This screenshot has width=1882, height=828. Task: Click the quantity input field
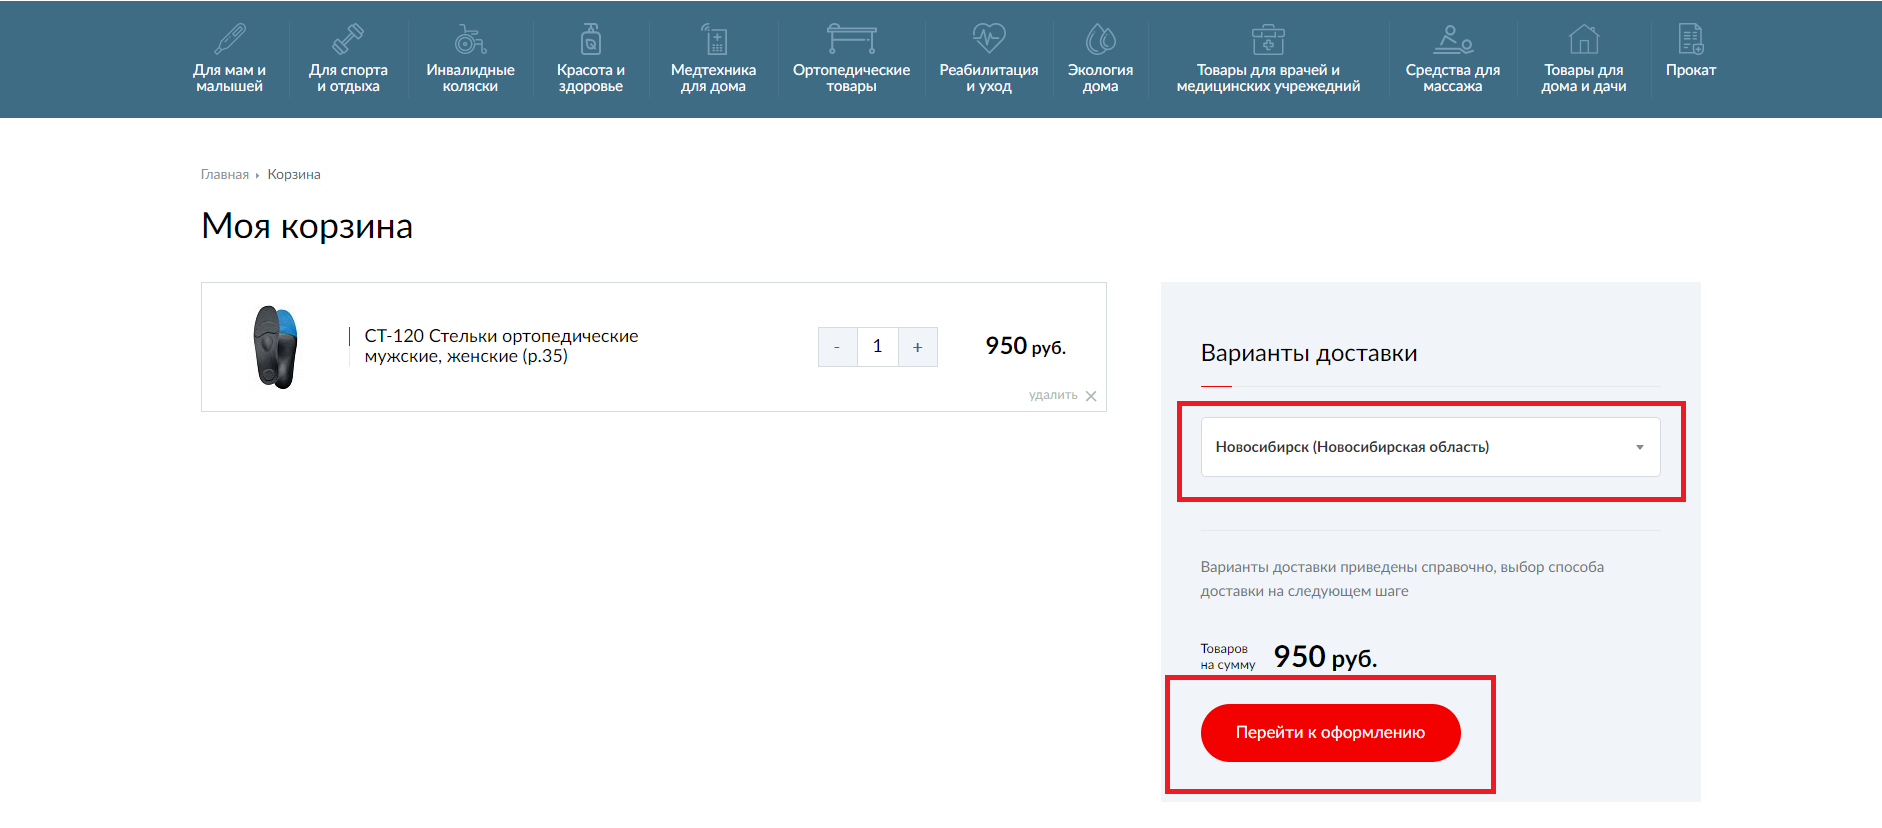tap(877, 347)
